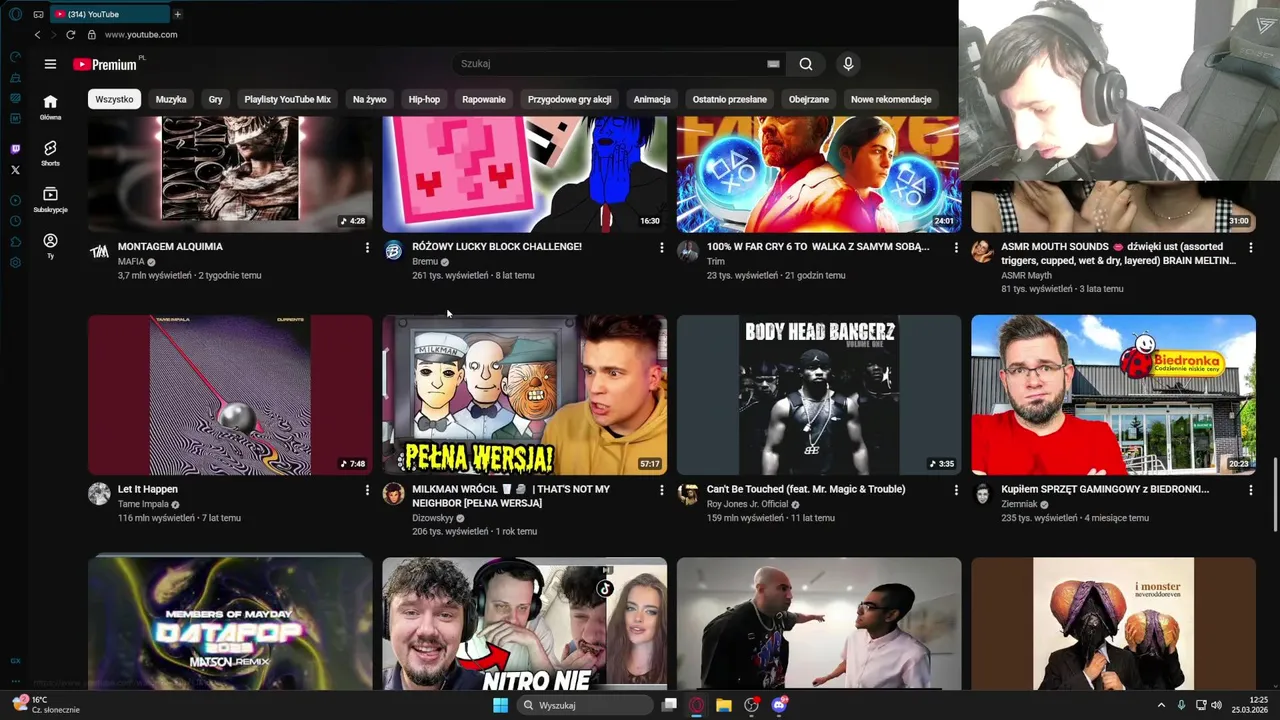The height and width of the screenshot is (720, 1280).
Task: Open the YouTube hamburger guide menu
Action: point(50,64)
